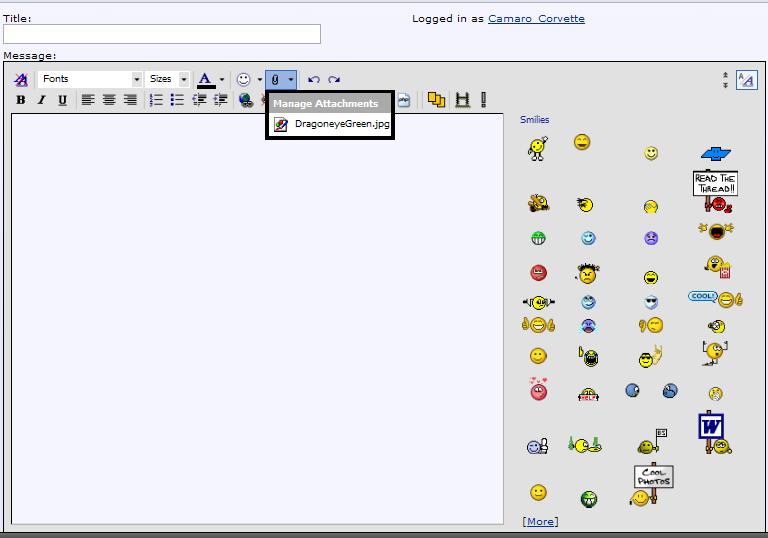Click the Title input field
Viewport: 768px width, 538px height.
pos(162,34)
